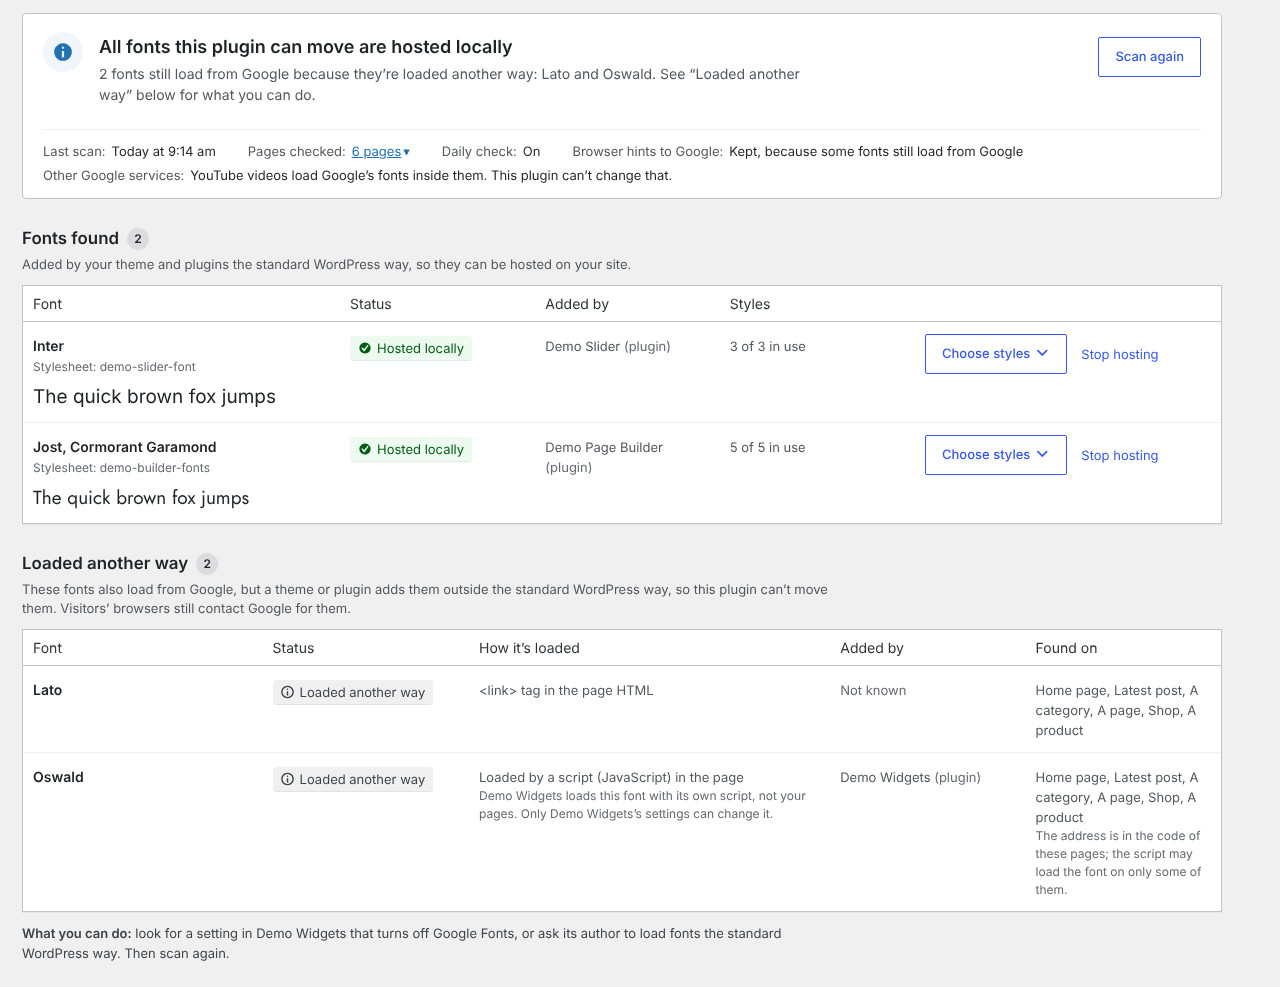Click the green checkmark icon in Jost row
The height and width of the screenshot is (987, 1280).
tap(365, 450)
